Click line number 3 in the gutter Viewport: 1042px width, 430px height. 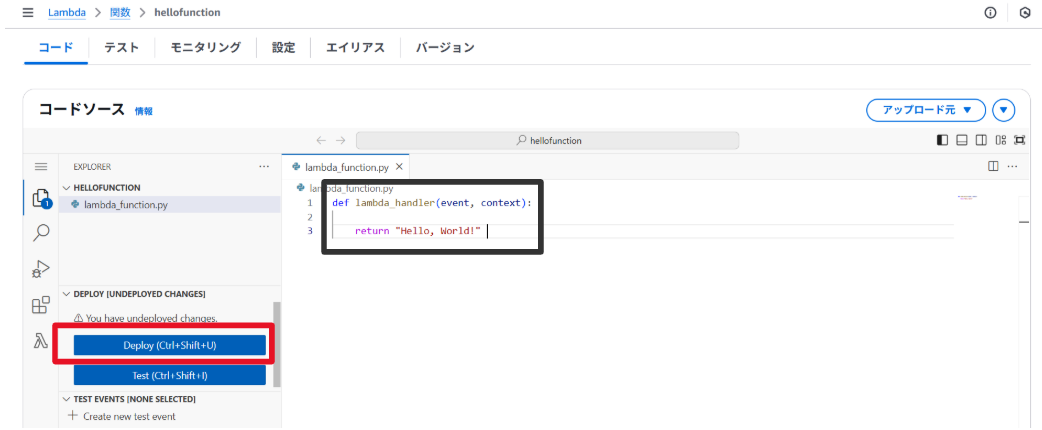point(310,231)
